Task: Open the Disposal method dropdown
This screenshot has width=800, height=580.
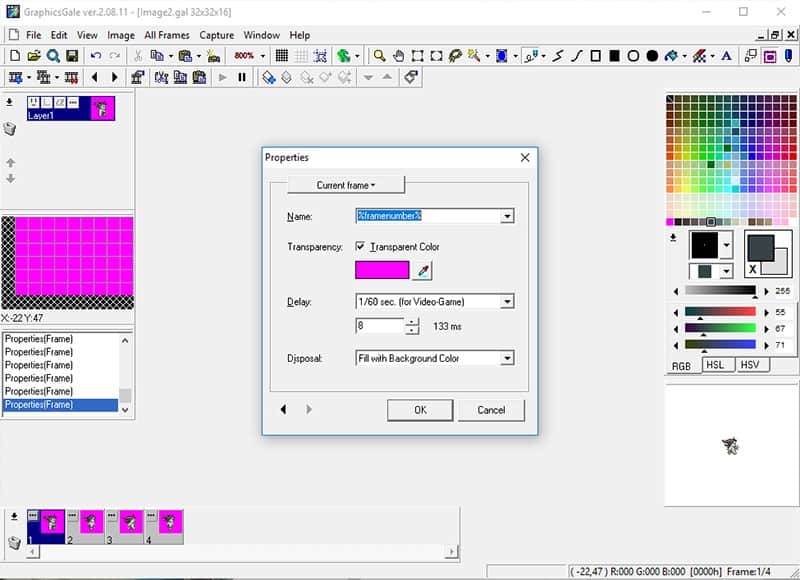Action: click(507, 358)
